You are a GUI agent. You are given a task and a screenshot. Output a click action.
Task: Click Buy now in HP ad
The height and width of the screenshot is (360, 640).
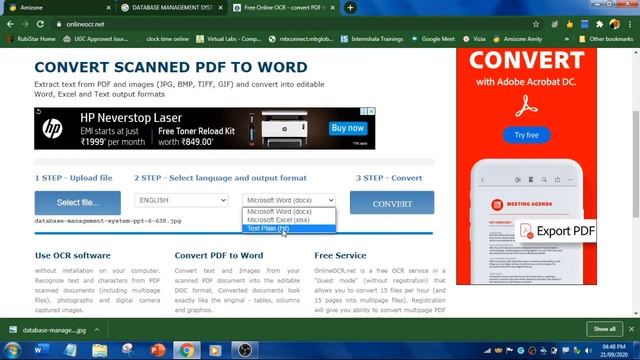click(347, 128)
